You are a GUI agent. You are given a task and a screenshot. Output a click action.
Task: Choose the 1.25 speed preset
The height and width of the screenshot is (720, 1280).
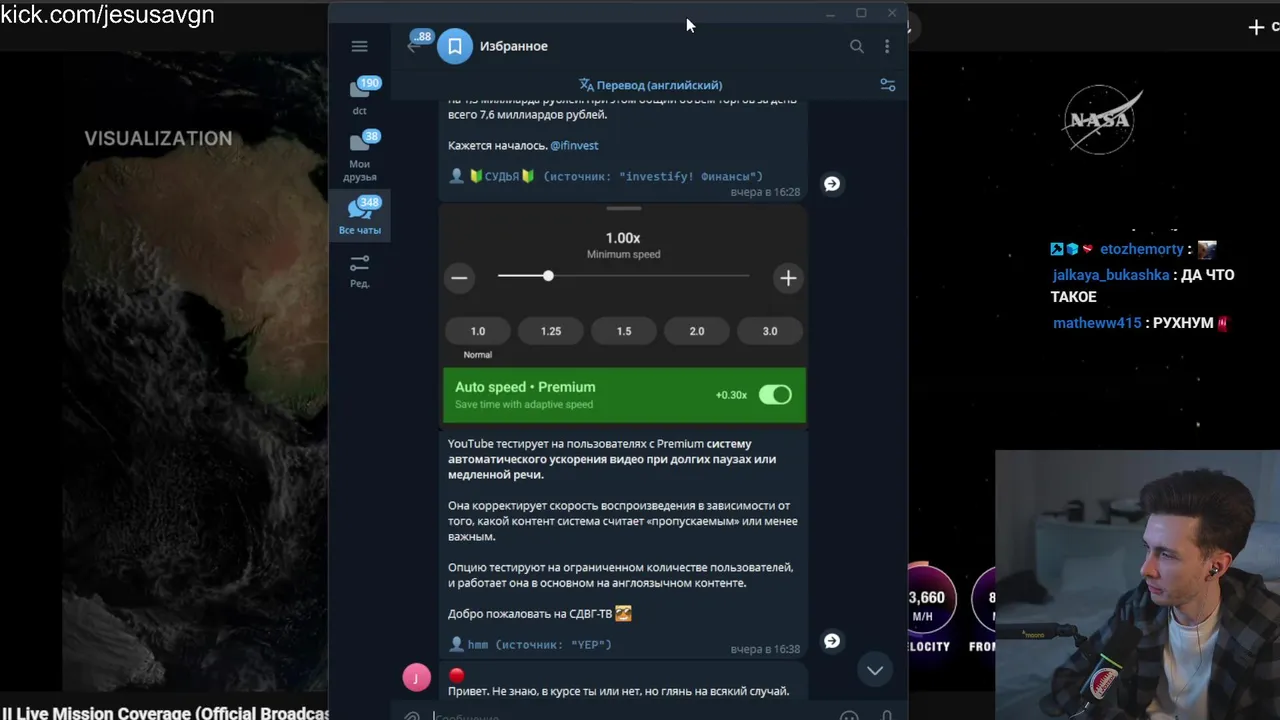click(x=551, y=331)
